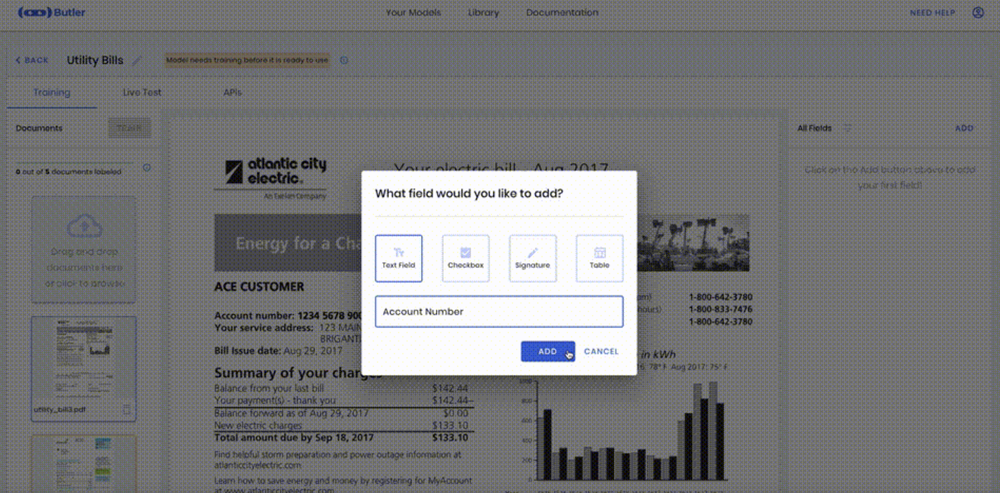Open the All Fields filter icon
Screen dimensions: 1000x493
pos(848,128)
